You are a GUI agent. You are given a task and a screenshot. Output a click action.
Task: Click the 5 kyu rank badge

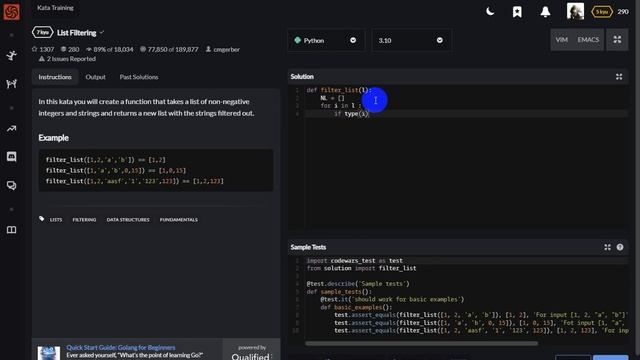602,12
